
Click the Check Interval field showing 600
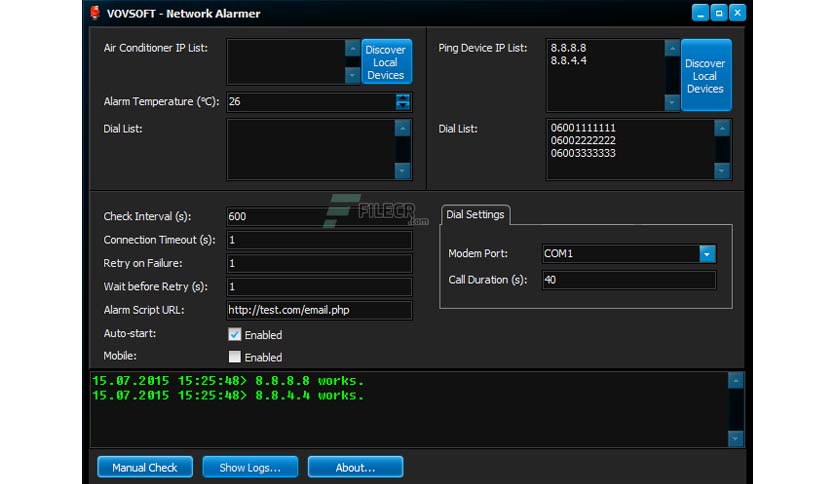click(319, 216)
